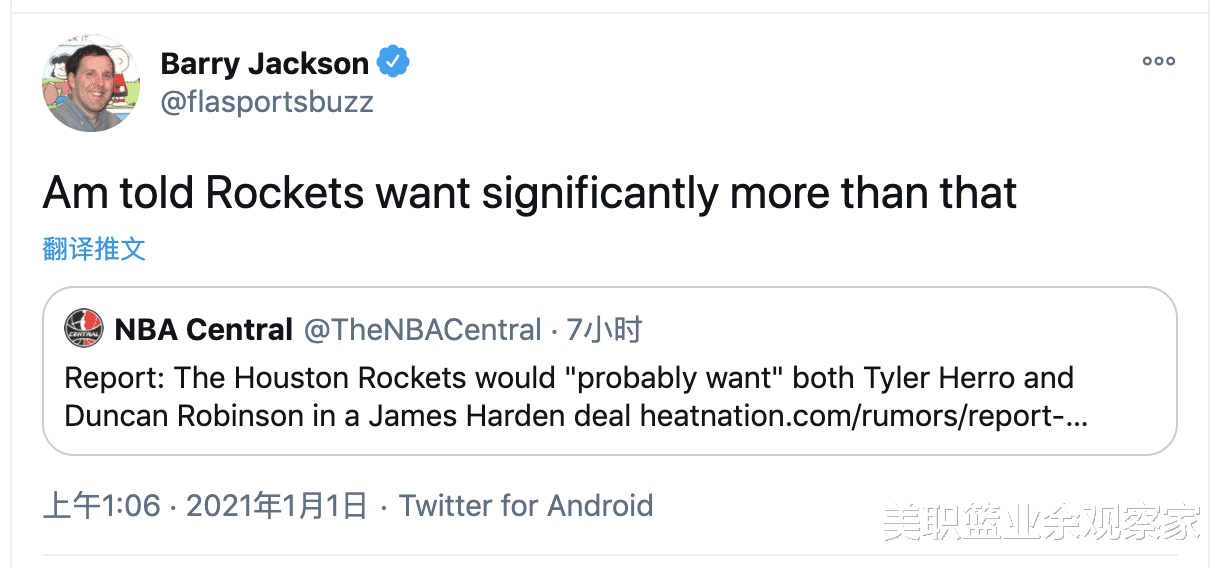Click the @flasportsbuzz handle

click(x=266, y=102)
